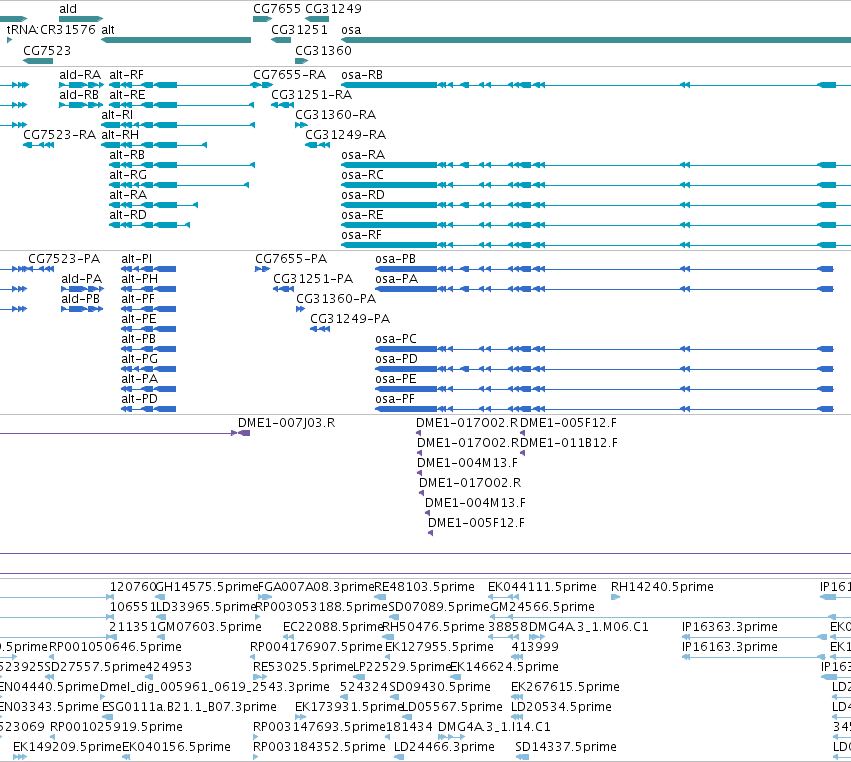This screenshot has height=762, width=851.
Task: Click EST SD14337.5prime label
Action: click(566, 747)
